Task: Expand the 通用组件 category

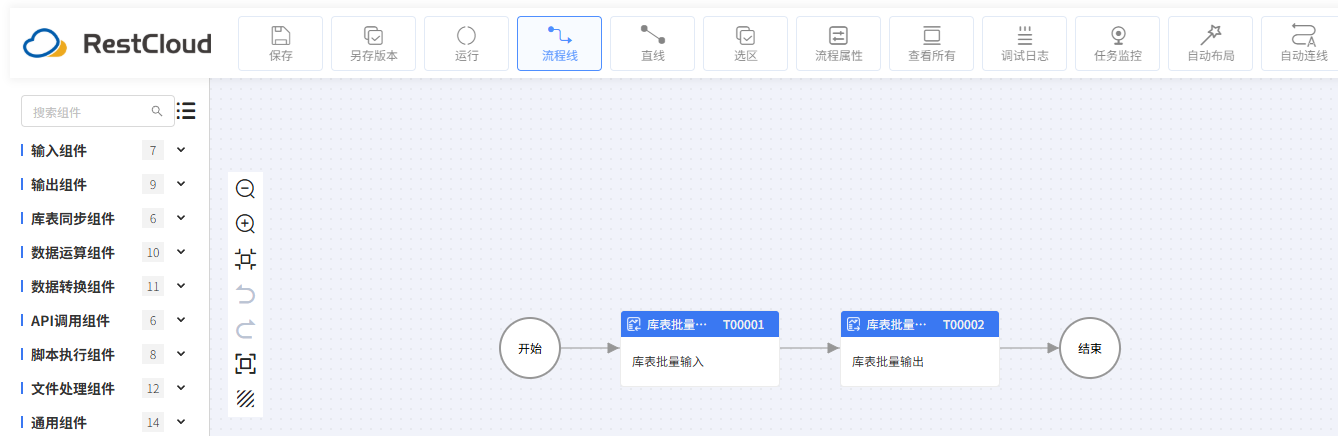Action: (x=181, y=422)
